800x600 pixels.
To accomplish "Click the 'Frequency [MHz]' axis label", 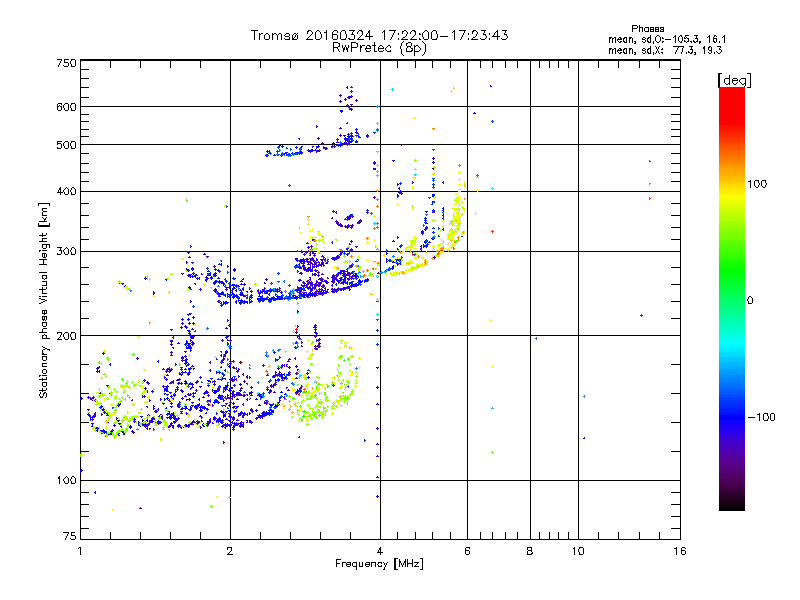I will tap(379, 564).
